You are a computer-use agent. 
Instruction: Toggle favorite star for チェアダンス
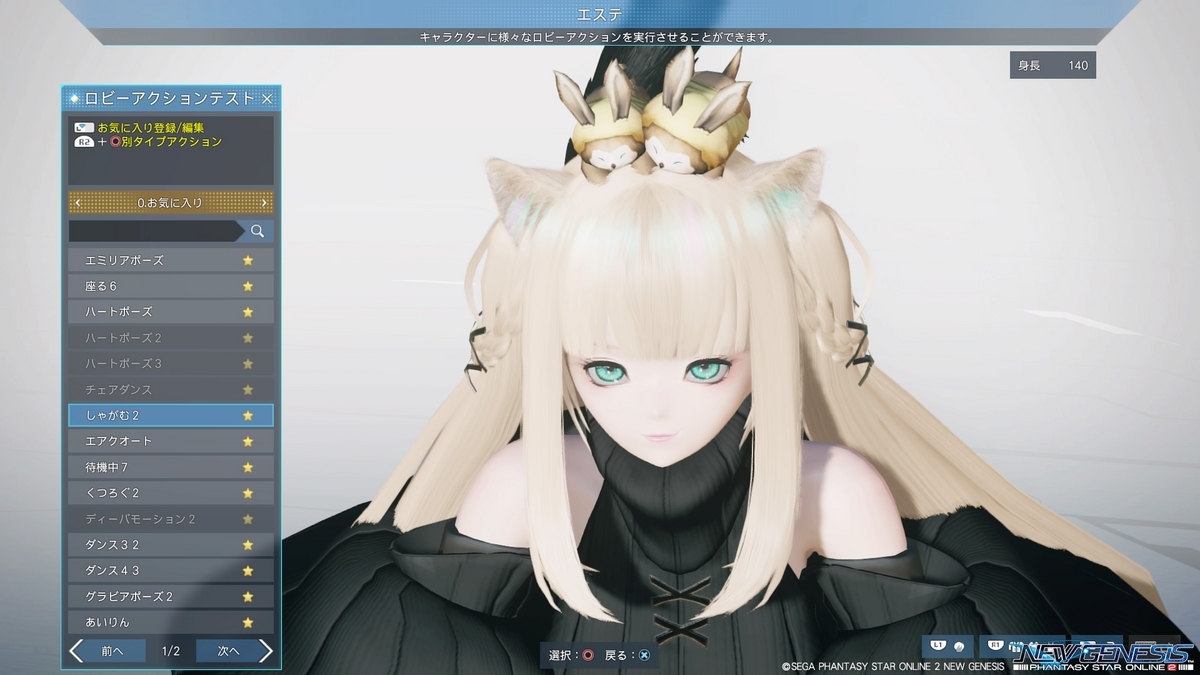(x=248, y=390)
